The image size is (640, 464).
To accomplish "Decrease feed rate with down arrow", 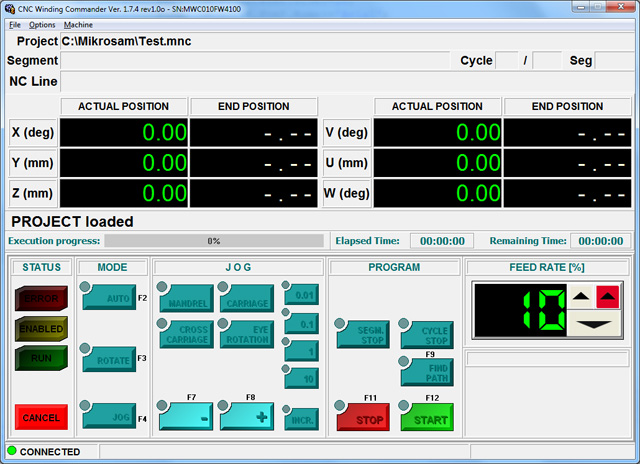I will click(594, 324).
